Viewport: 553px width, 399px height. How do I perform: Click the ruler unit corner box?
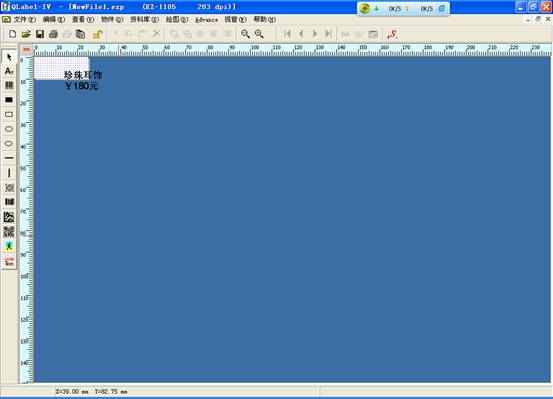(x=26, y=50)
